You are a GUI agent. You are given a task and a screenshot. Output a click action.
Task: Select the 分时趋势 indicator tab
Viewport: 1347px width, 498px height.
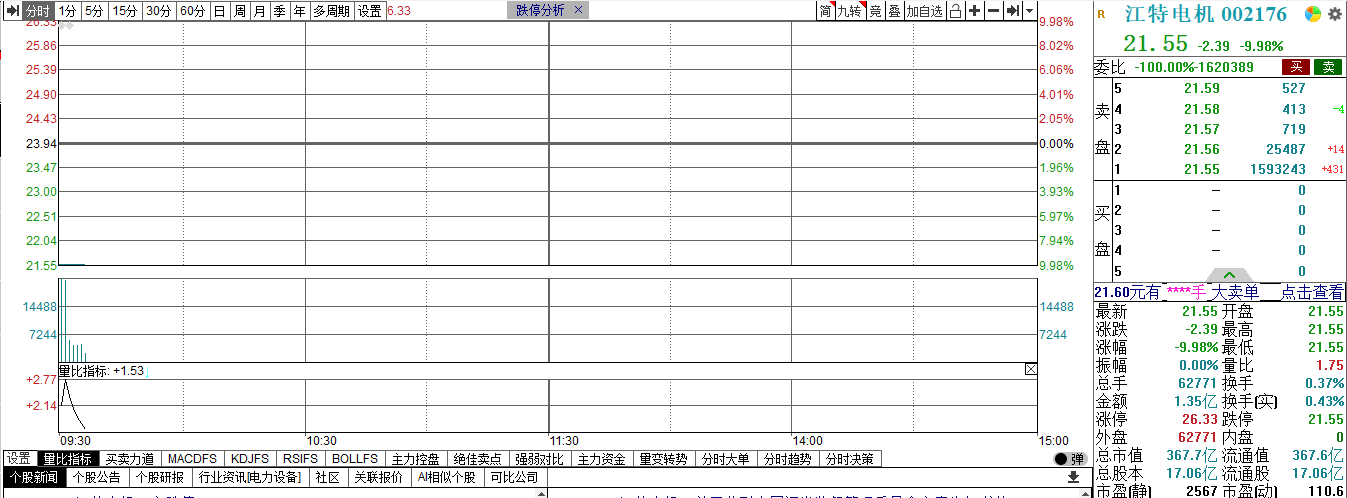click(787, 459)
